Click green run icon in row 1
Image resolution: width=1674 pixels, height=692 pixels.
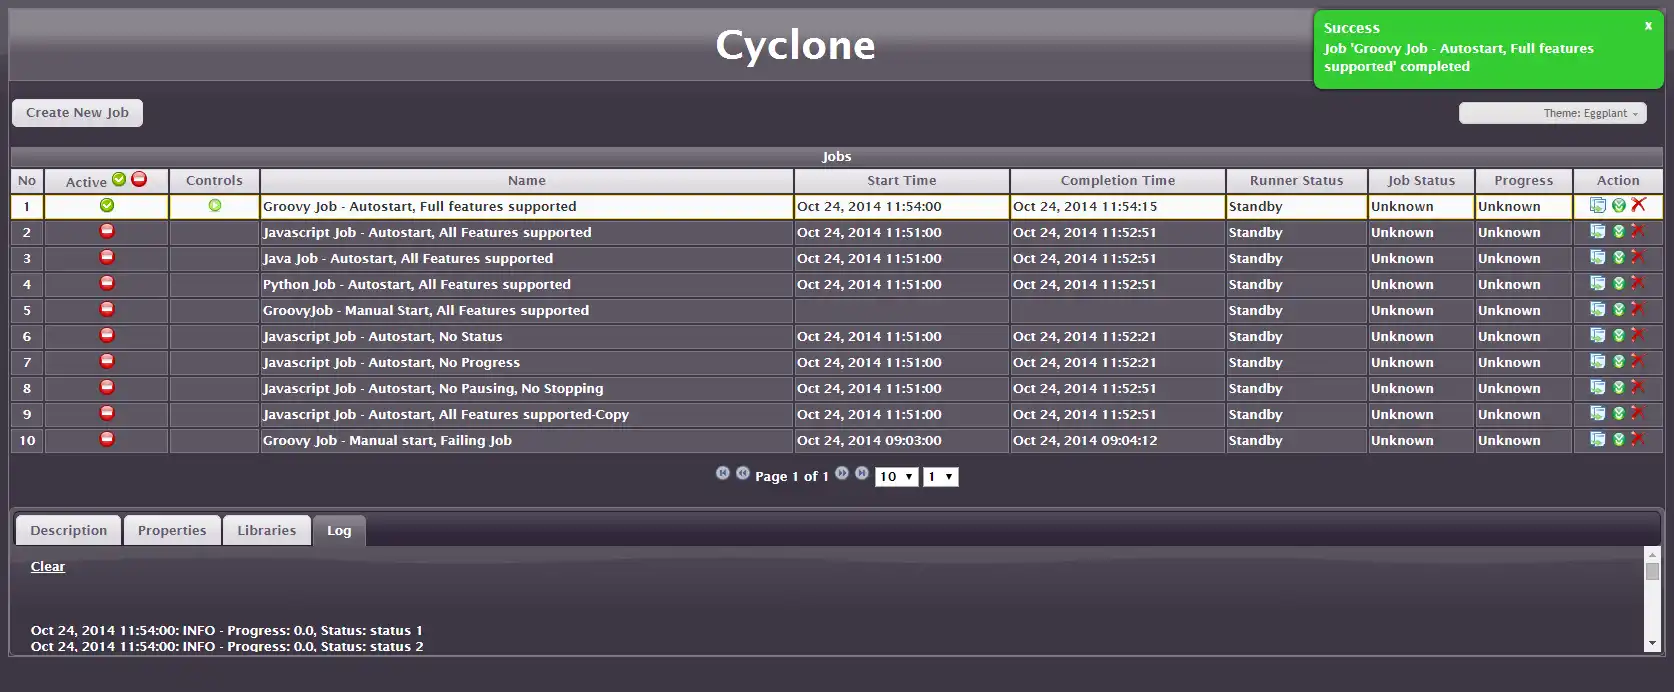pyautogui.click(x=1619, y=205)
